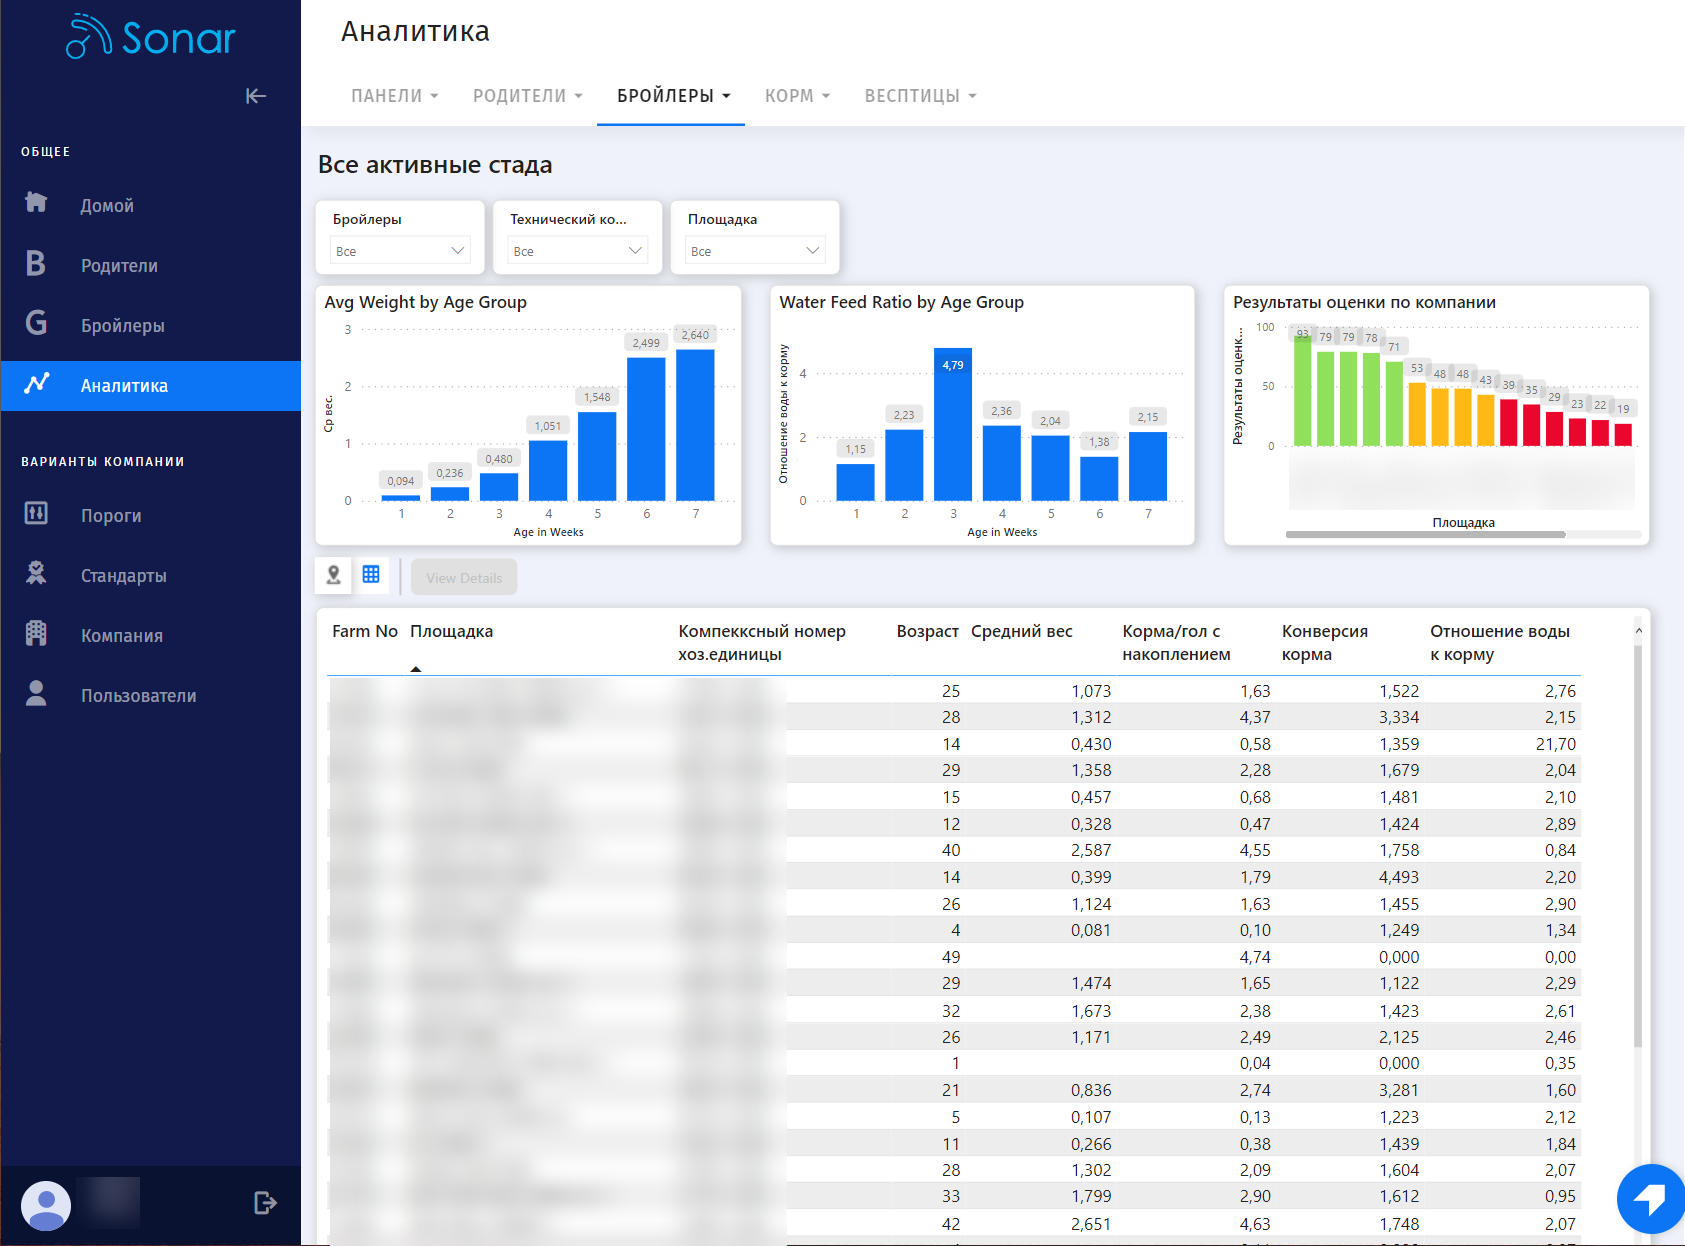Sort by Конверсия корма column header
This screenshot has width=1685, height=1246.
1324,642
